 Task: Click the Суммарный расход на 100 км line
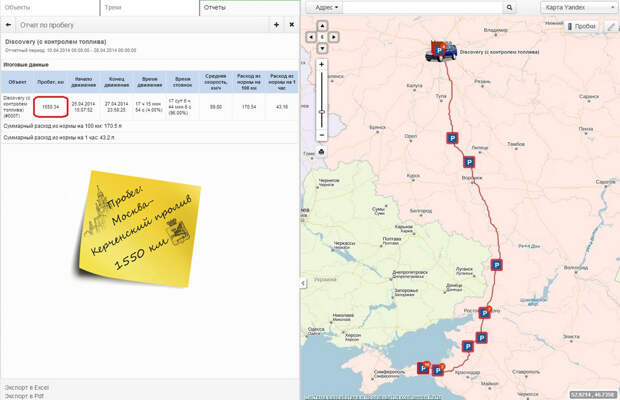(x=62, y=126)
